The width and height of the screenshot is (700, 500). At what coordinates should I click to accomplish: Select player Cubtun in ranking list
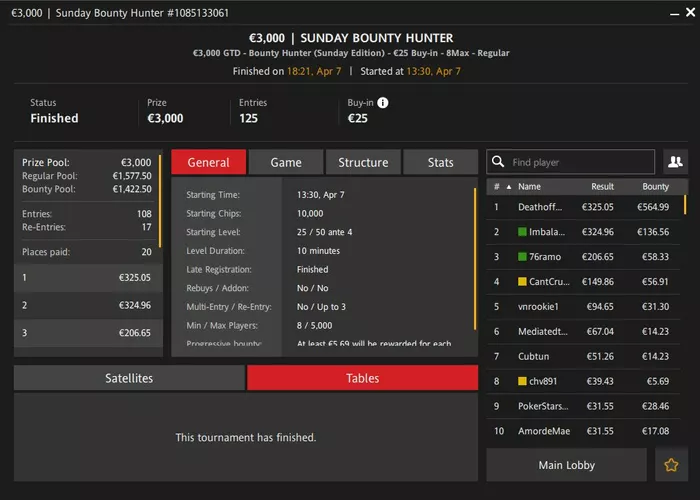[583, 356]
